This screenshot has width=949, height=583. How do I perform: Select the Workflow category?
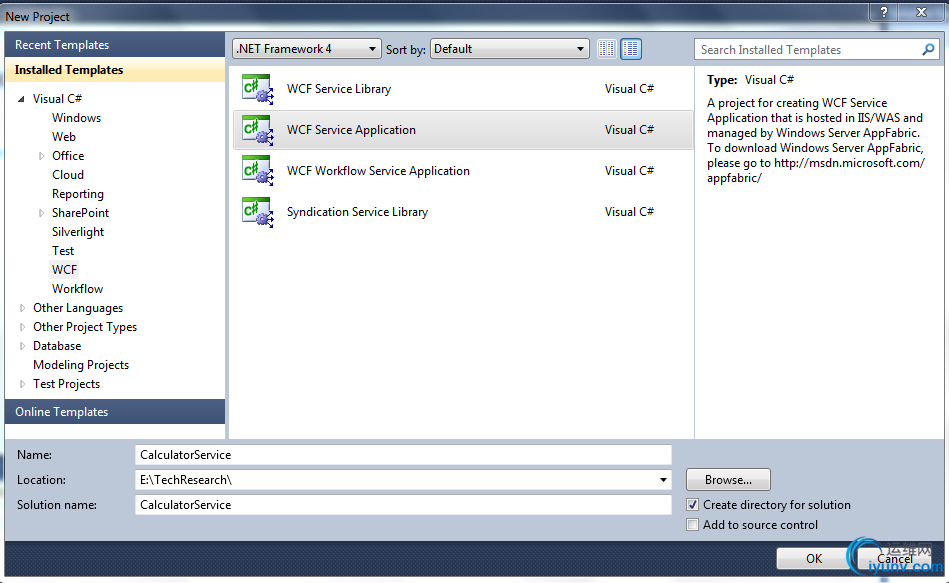tap(77, 289)
